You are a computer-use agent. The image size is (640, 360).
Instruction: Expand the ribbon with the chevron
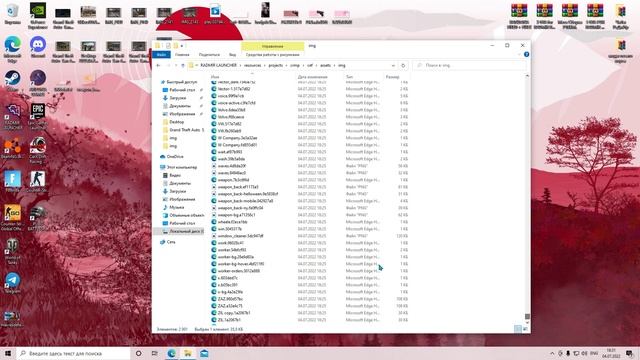coord(519,54)
